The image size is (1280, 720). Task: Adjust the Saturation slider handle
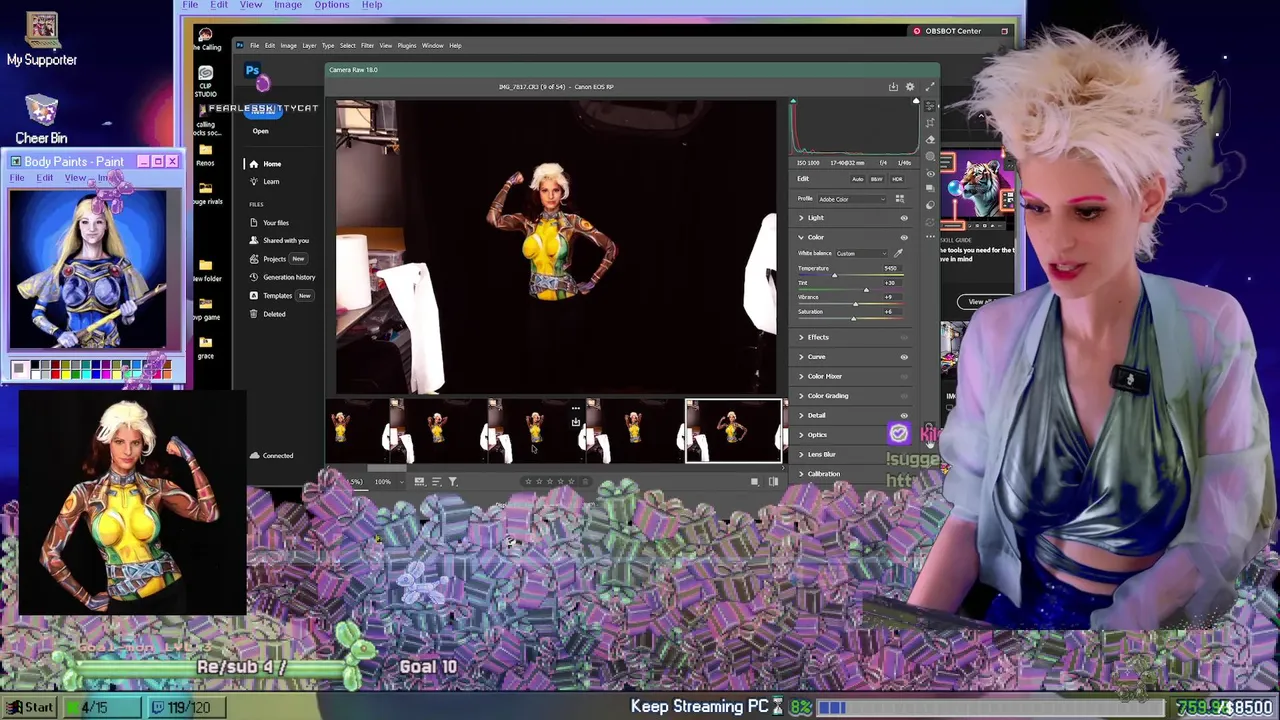[853, 318]
